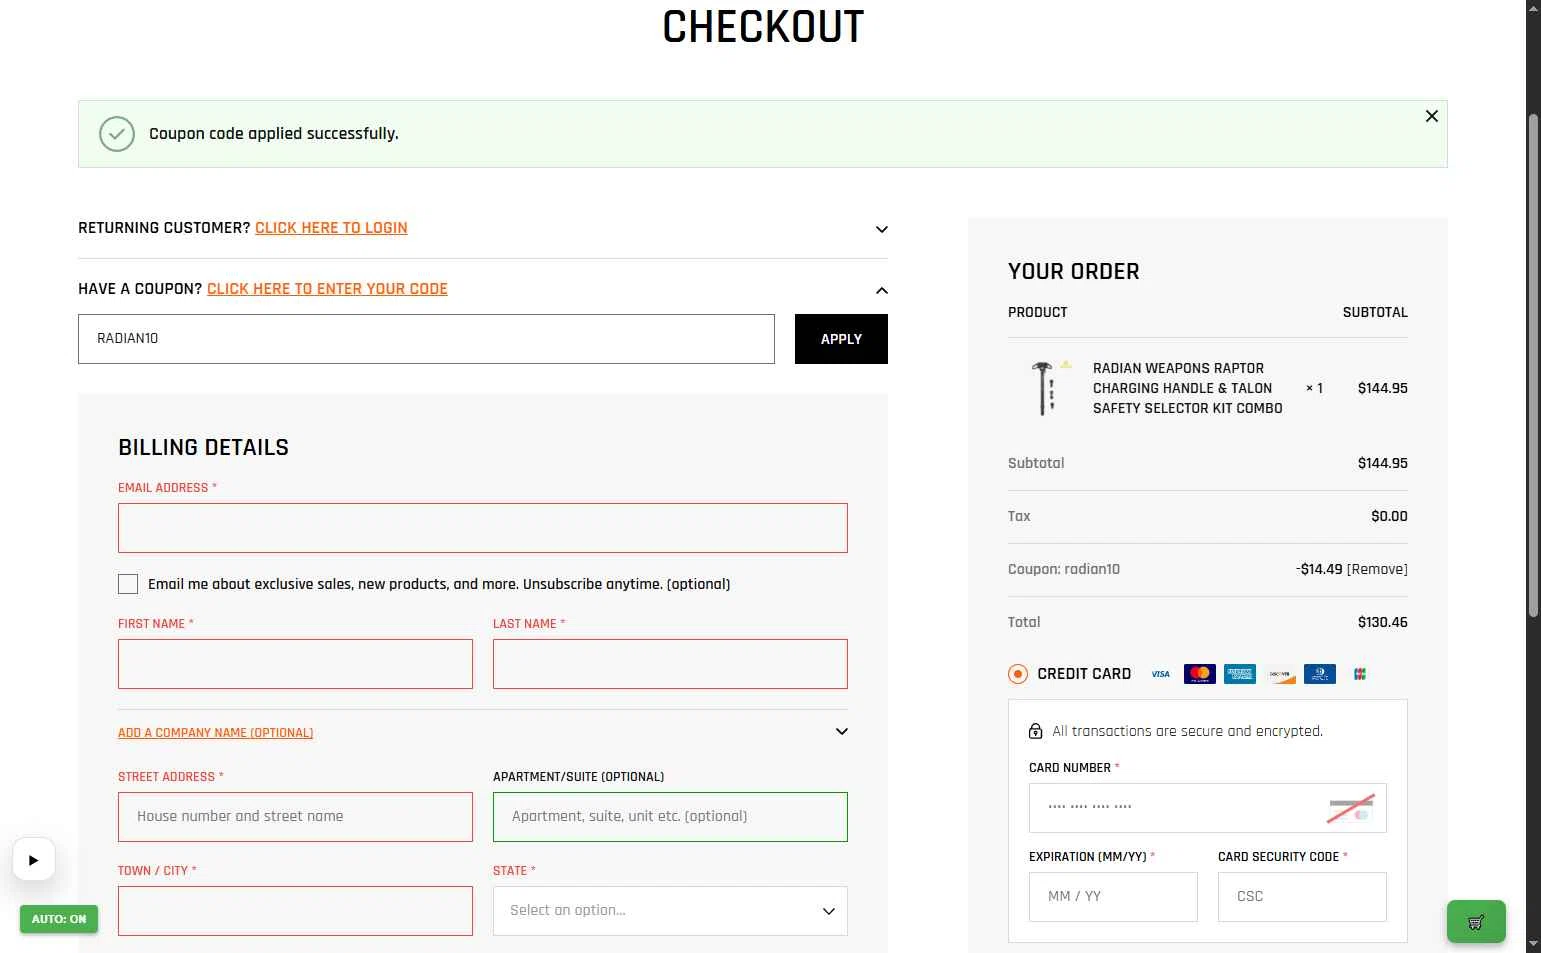Open the Click Here to Login link
This screenshot has height=953, width=1541.
331,228
